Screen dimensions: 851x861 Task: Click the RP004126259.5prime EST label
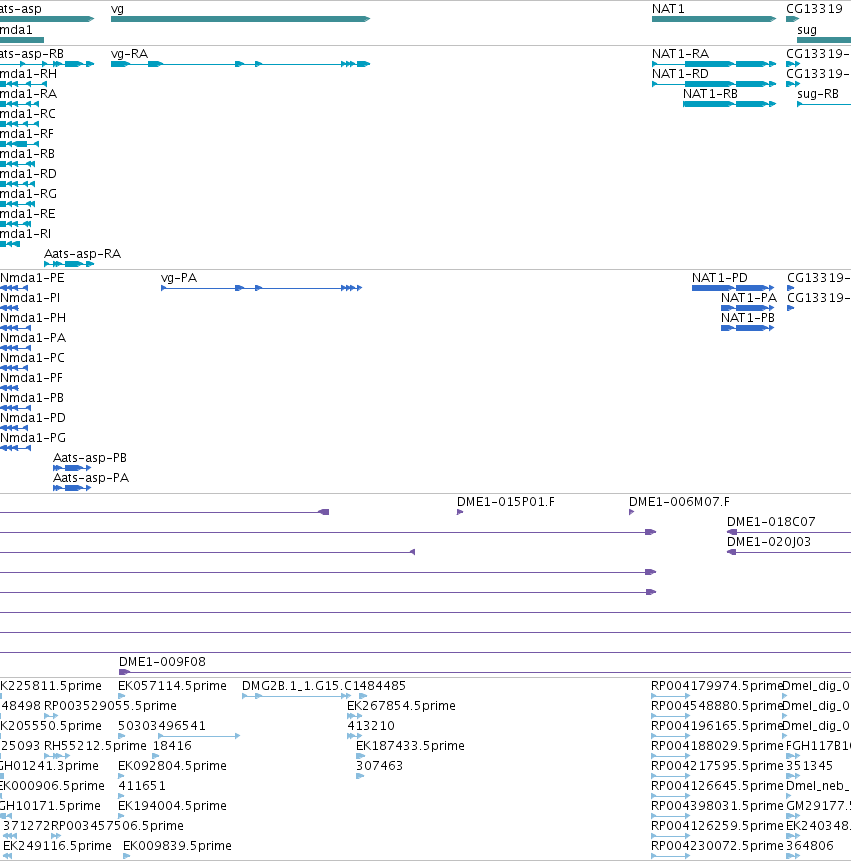pos(716,826)
